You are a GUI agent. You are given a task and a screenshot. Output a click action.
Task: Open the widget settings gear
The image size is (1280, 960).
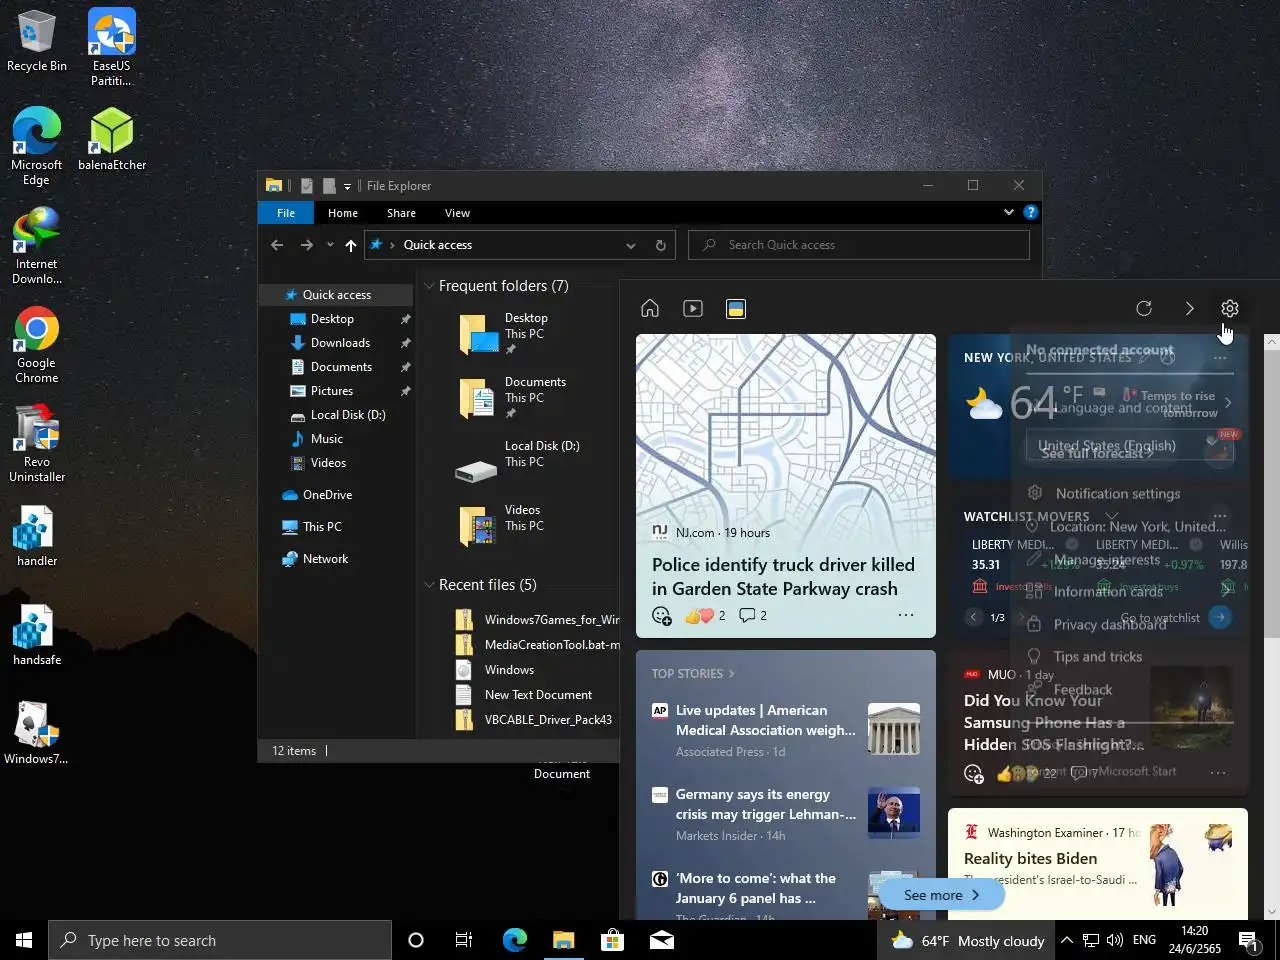[1230, 308]
